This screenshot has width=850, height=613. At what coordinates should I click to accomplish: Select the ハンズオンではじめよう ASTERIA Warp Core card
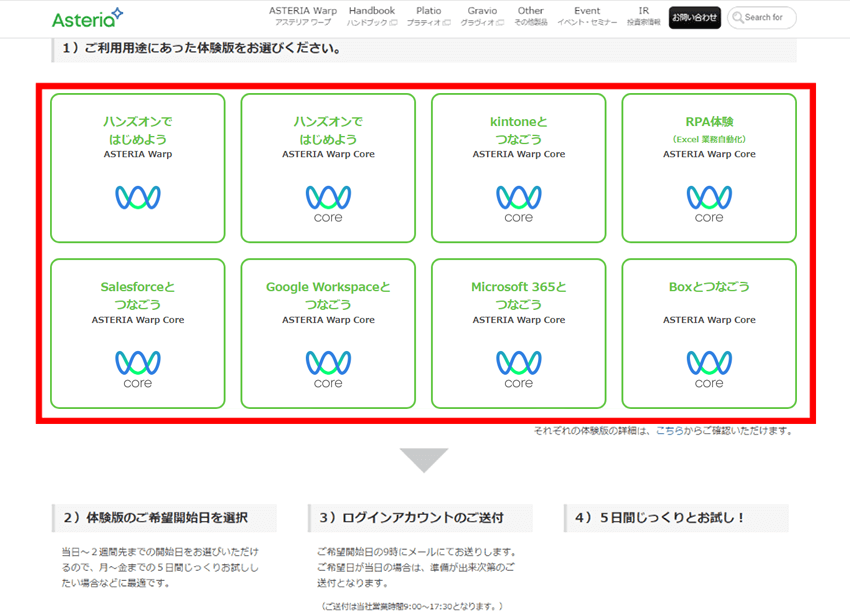(328, 168)
